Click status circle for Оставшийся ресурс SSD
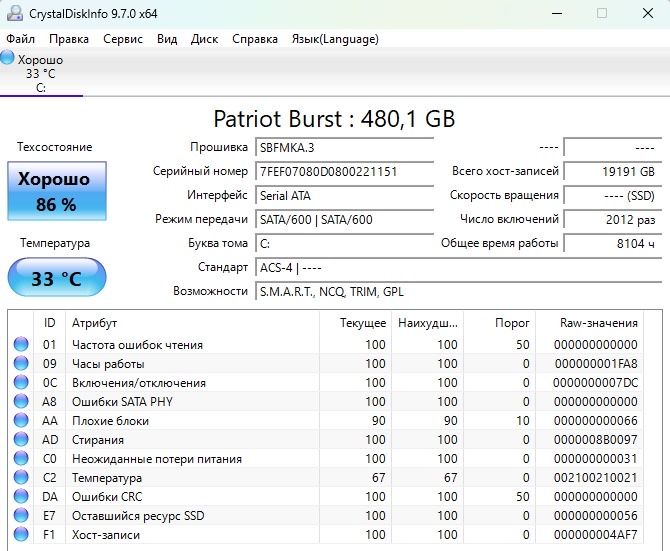The image size is (670, 551). pyautogui.click(x=21, y=516)
